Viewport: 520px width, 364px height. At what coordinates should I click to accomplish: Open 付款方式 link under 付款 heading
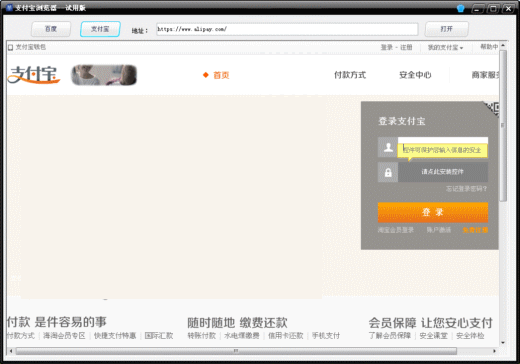(x=21, y=335)
